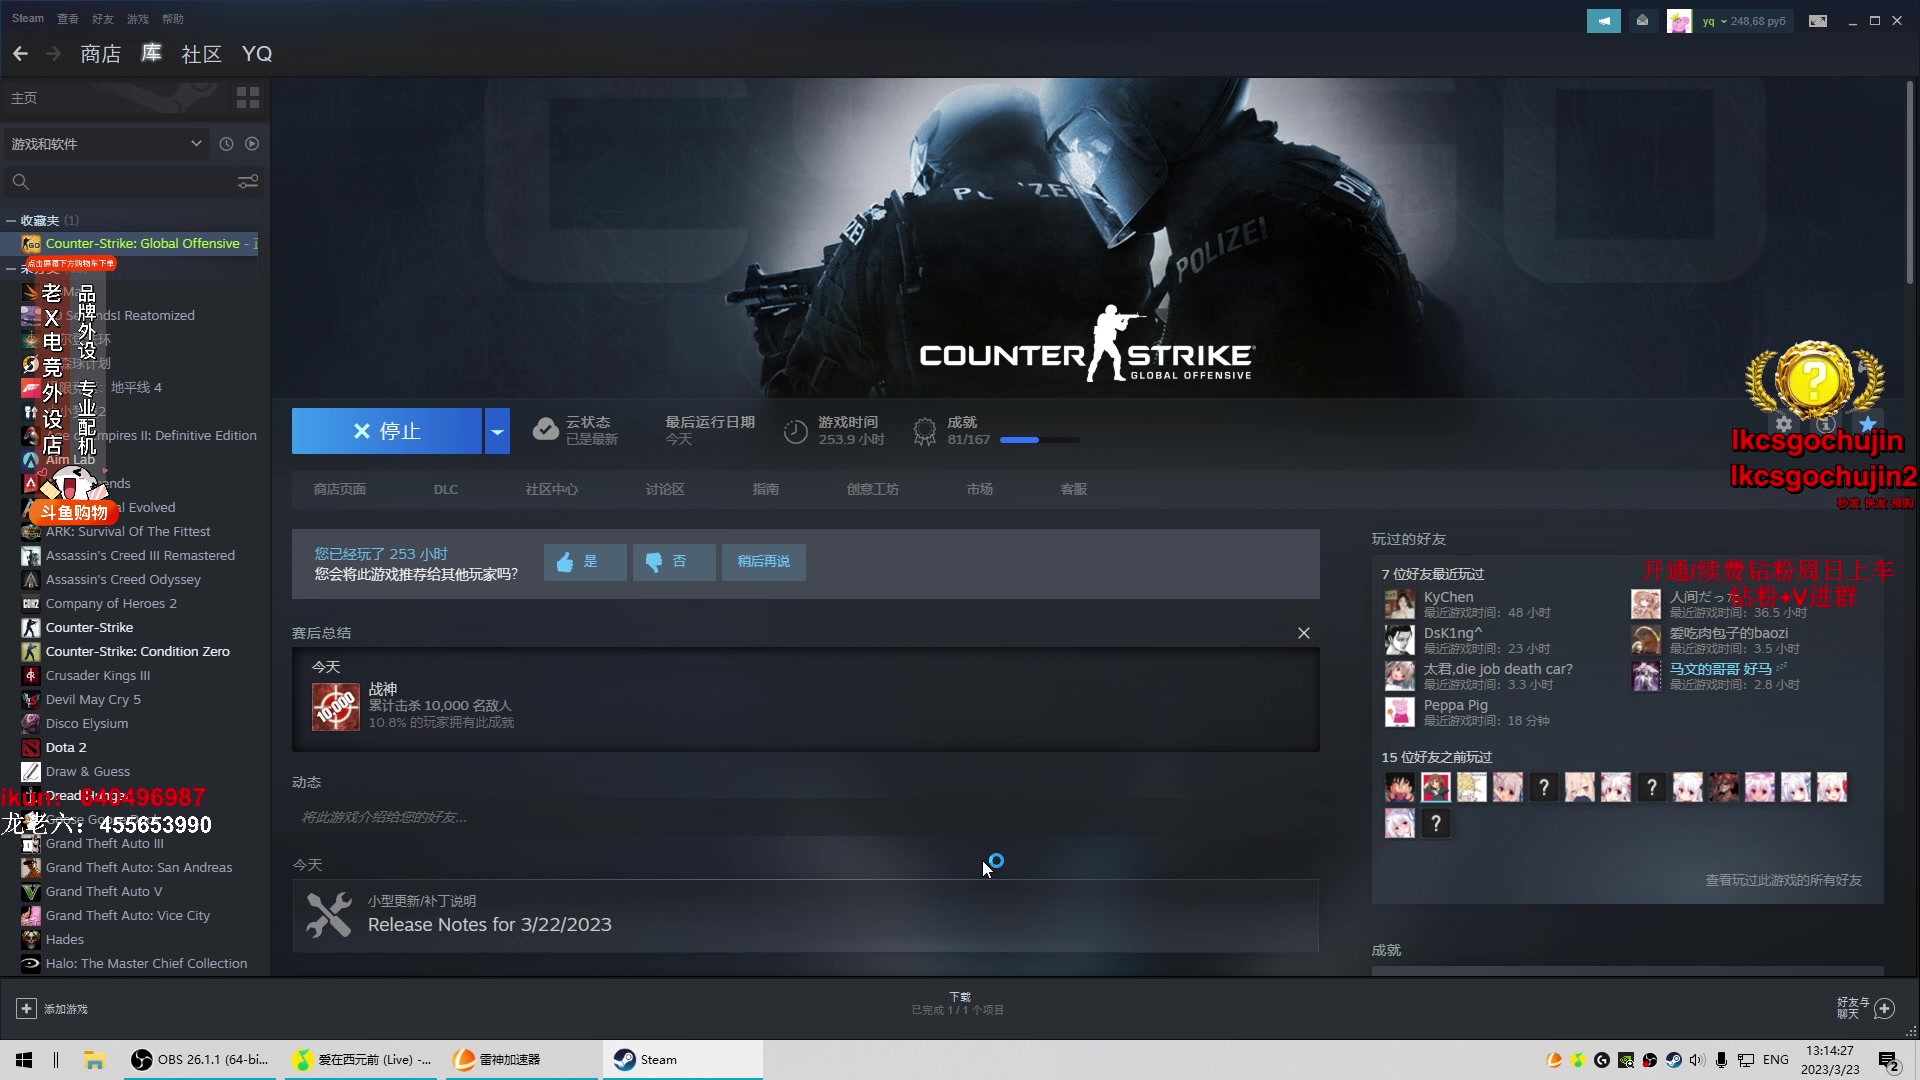The height and width of the screenshot is (1080, 1920).
Task: Select Dota 2 in the library list
Action: pos(66,748)
